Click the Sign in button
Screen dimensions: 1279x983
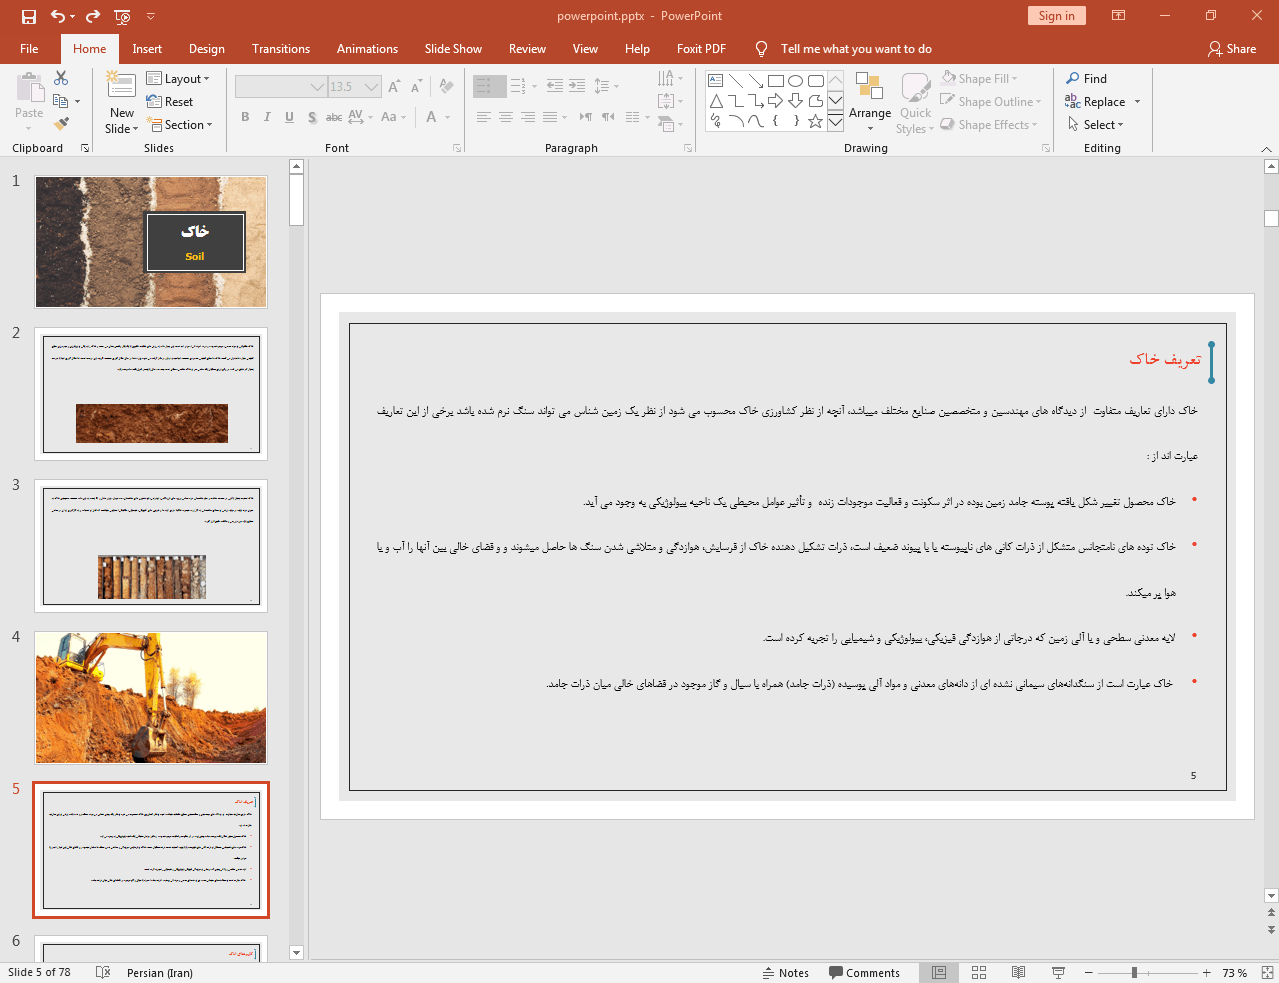point(1056,16)
